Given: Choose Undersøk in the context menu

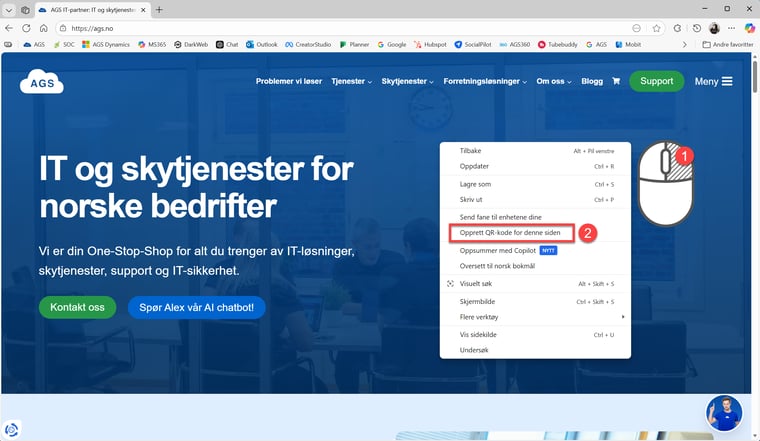Looking at the screenshot, I should point(535,350).
